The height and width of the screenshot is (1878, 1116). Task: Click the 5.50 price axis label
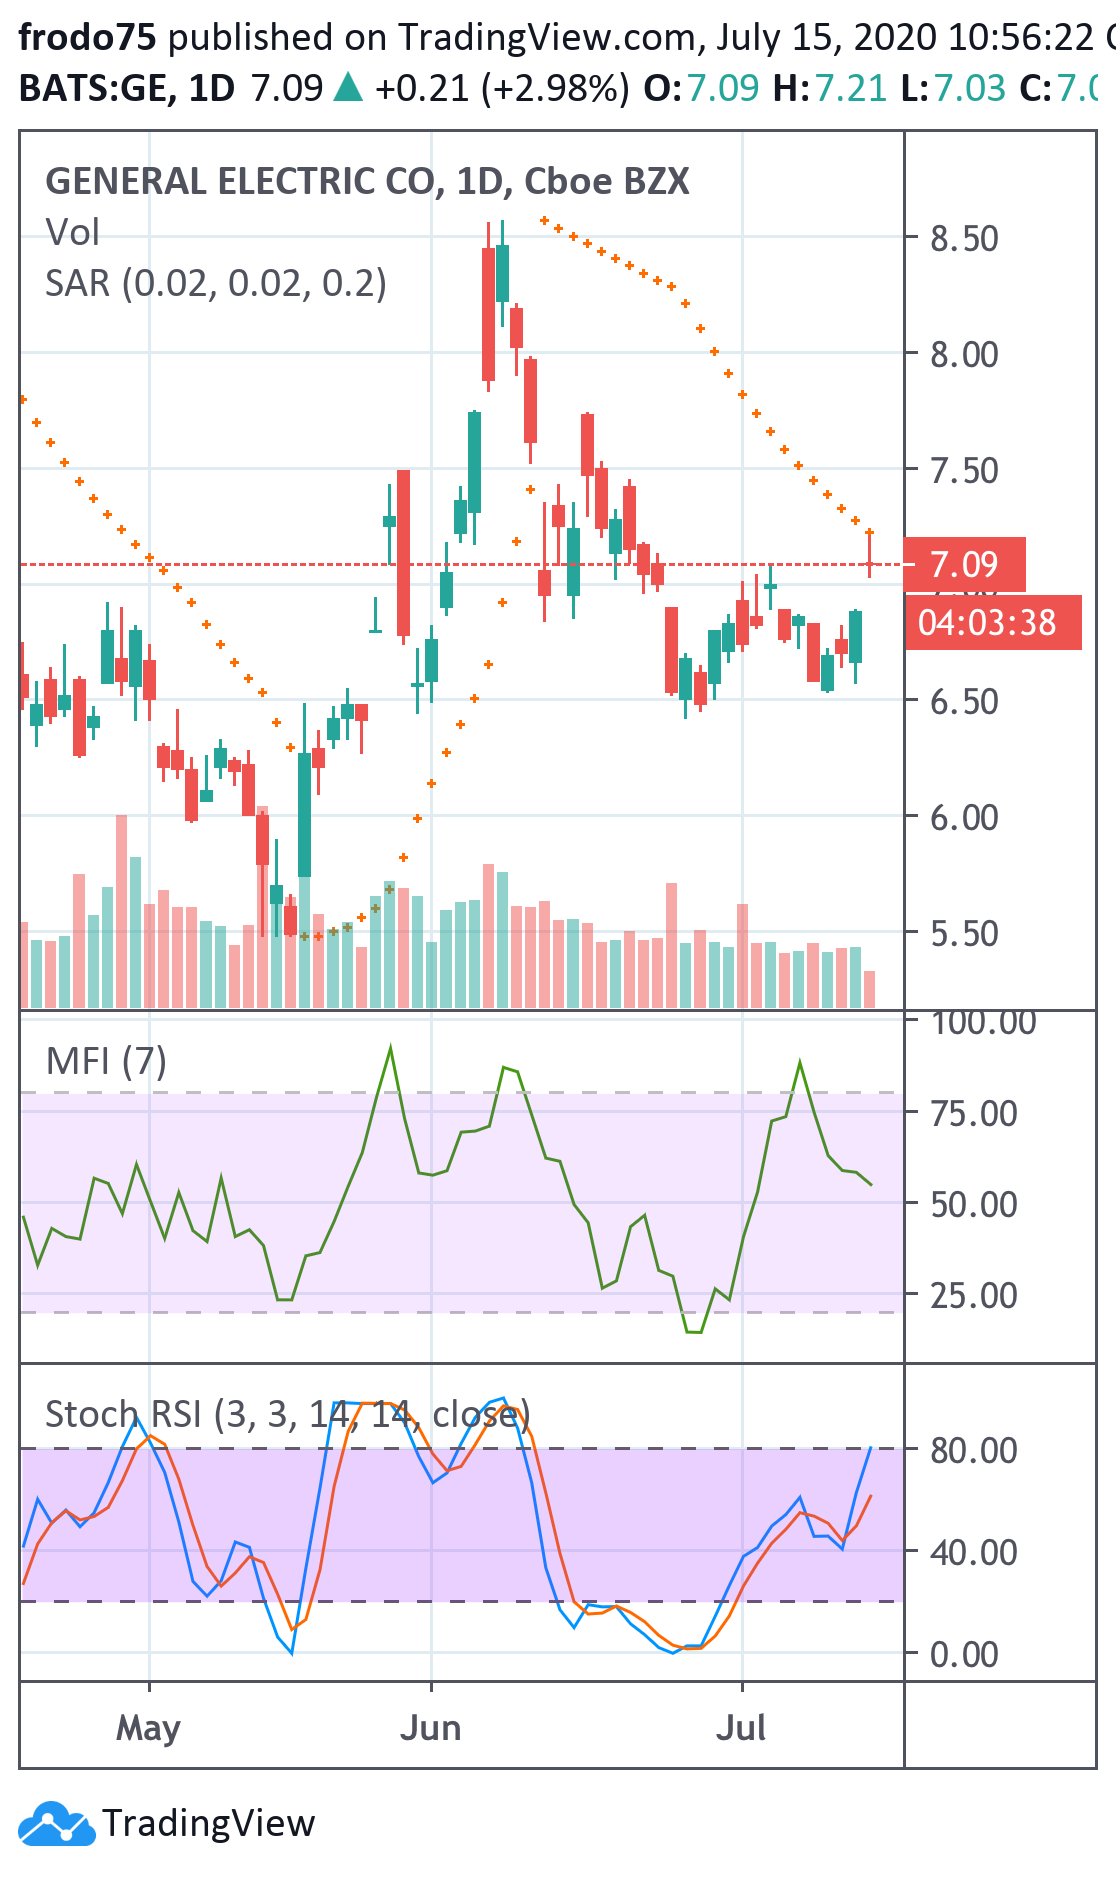964,933
